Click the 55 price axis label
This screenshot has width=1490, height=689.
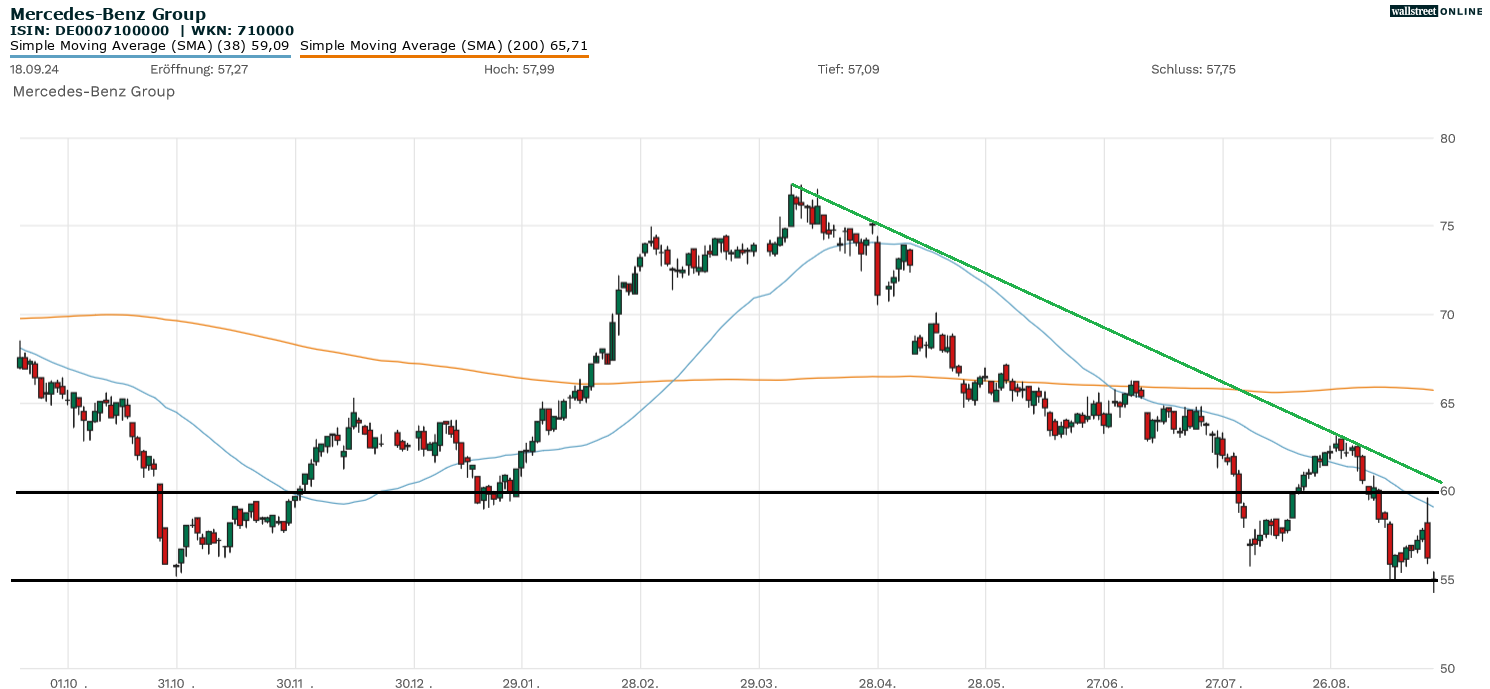click(x=1447, y=580)
